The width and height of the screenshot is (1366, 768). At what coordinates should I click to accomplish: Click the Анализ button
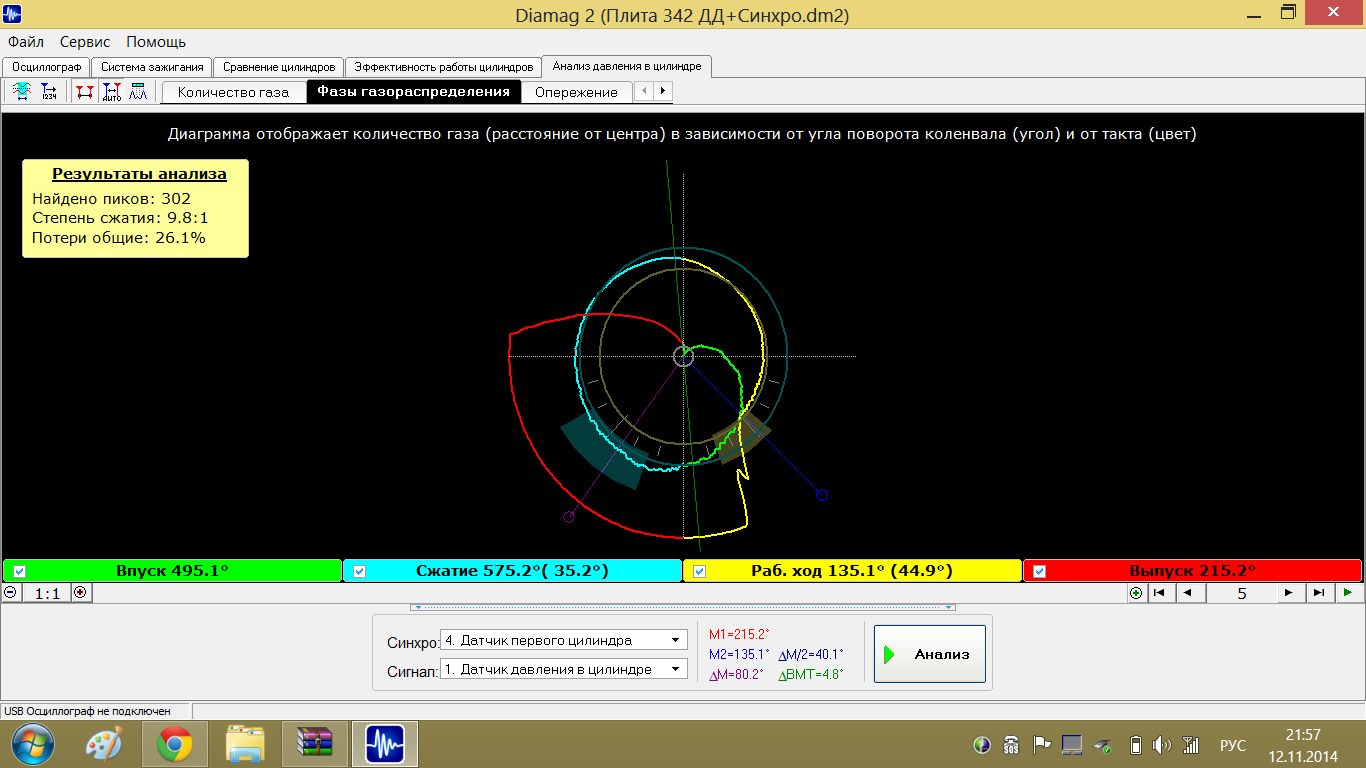(x=930, y=654)
